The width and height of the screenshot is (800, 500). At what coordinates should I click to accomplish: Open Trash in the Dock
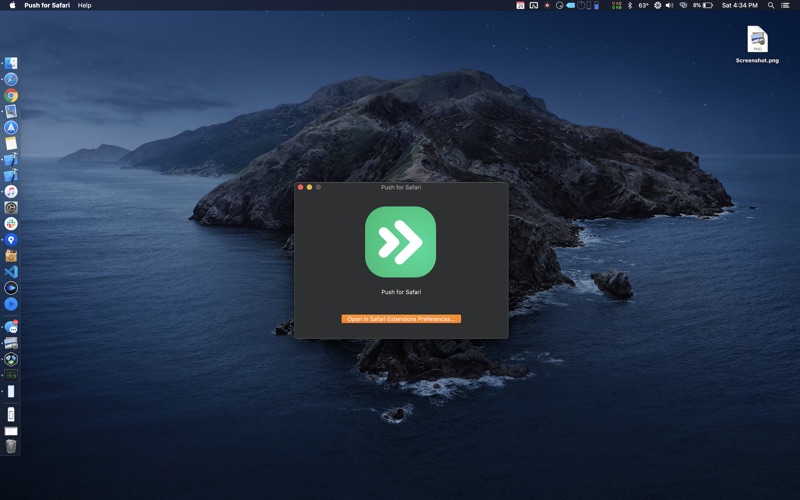(x=11, y=446)
